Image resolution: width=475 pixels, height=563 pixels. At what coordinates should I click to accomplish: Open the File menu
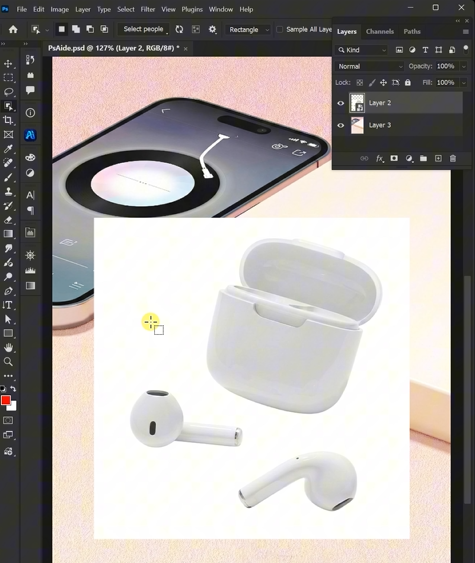(22, 9)
